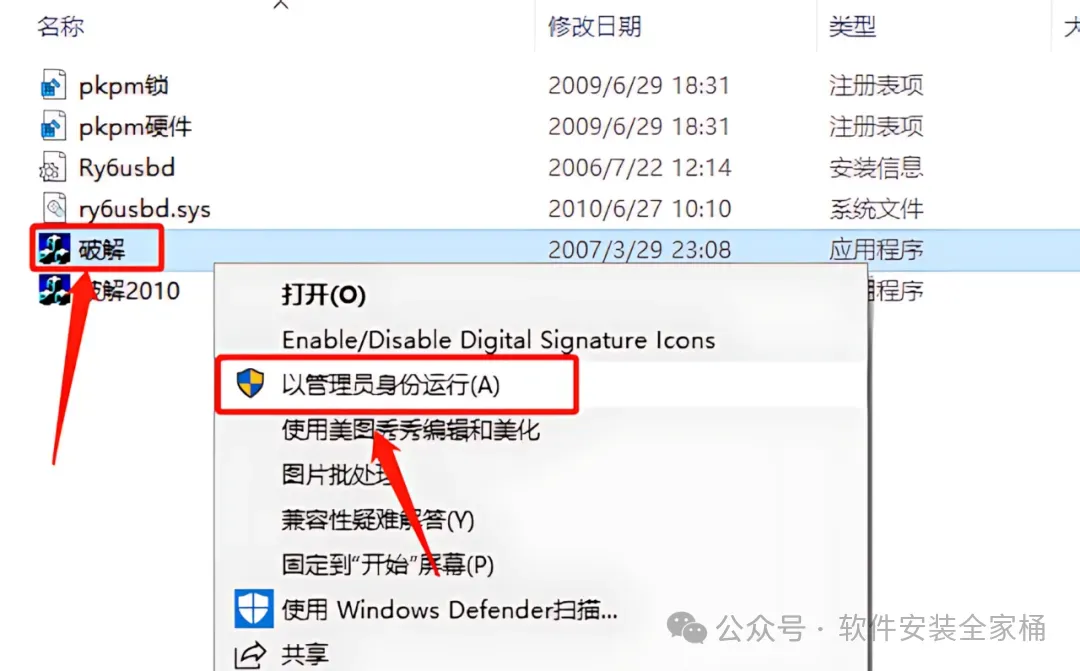Image resolution: width=1080 pixels, height=671 pixels.
Task: Sort files by 类型 column header
Action: coord(853,27)
